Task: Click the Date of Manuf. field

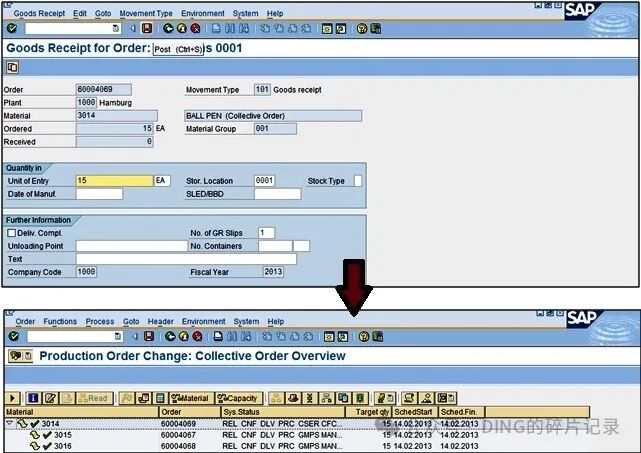Action: coord(99,194)
